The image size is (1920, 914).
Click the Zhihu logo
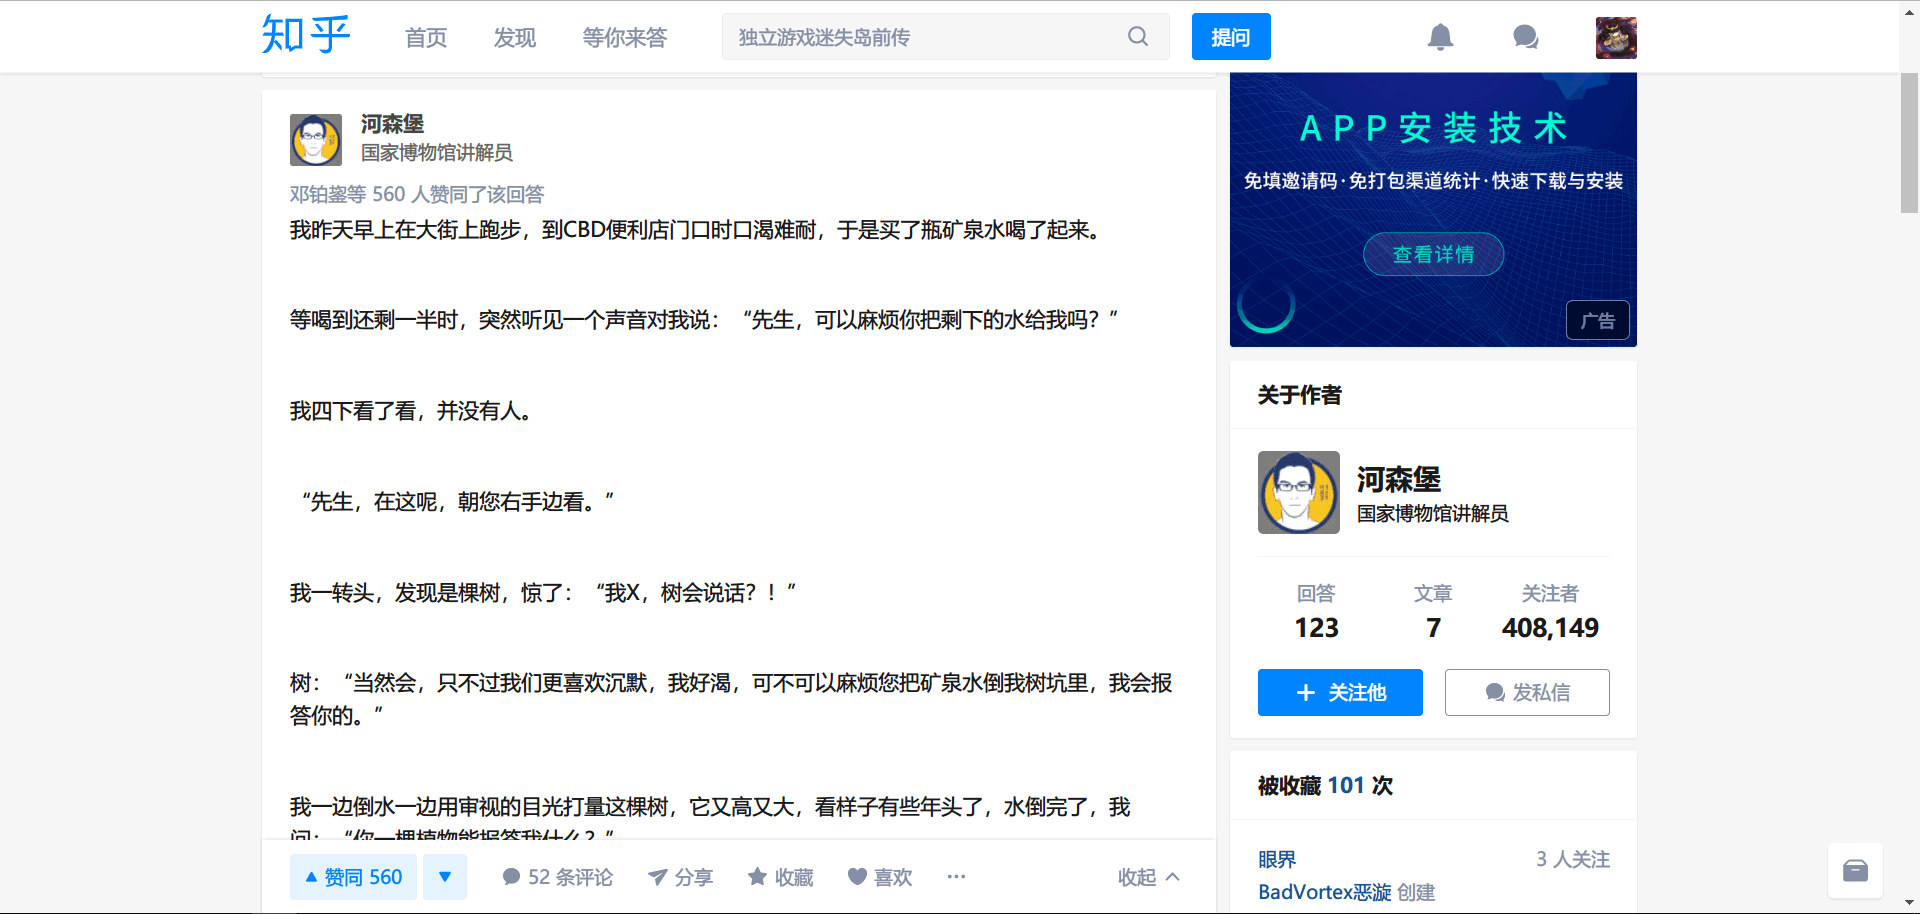click(305, 36)
